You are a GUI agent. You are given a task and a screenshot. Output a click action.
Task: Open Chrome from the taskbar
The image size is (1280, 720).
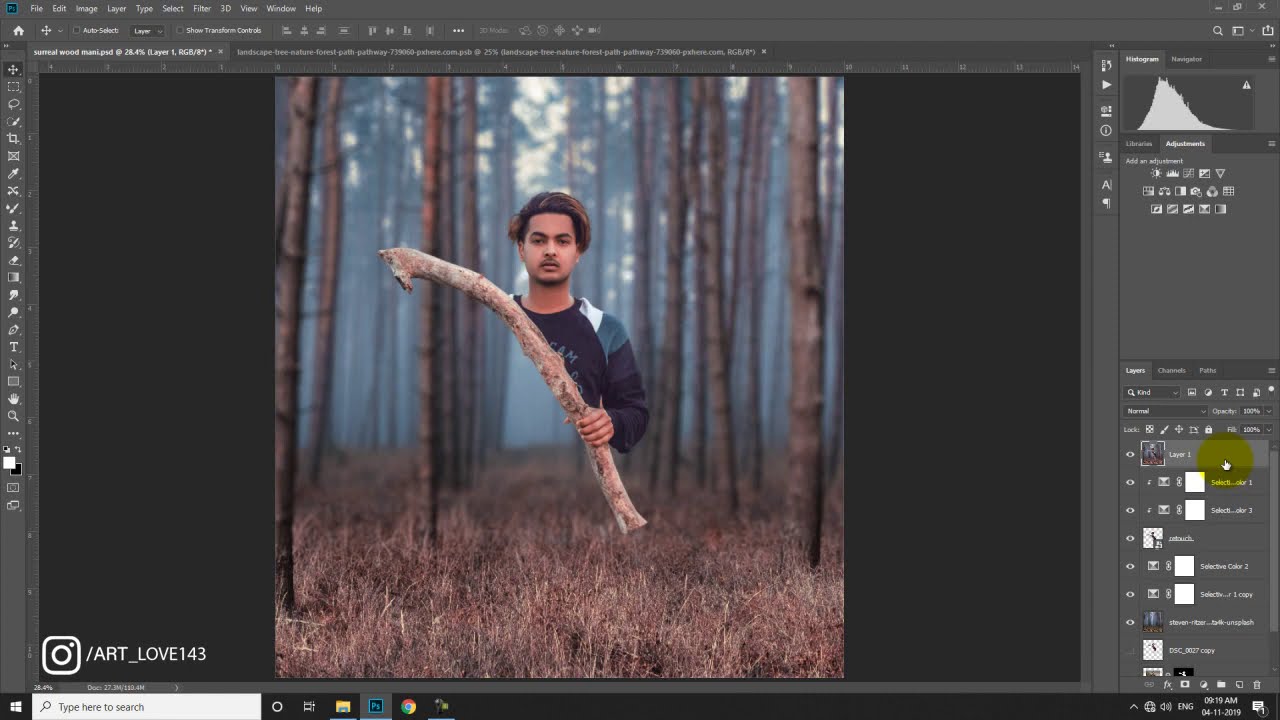(408, 707)
